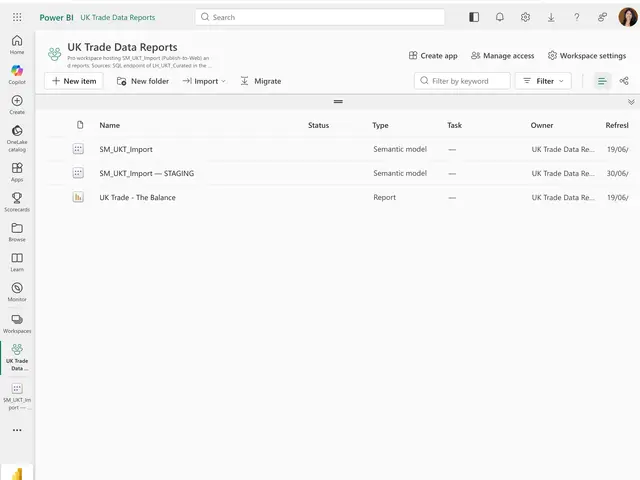Click Task column header
The image size is (640, 480).
tap(454, 125)
